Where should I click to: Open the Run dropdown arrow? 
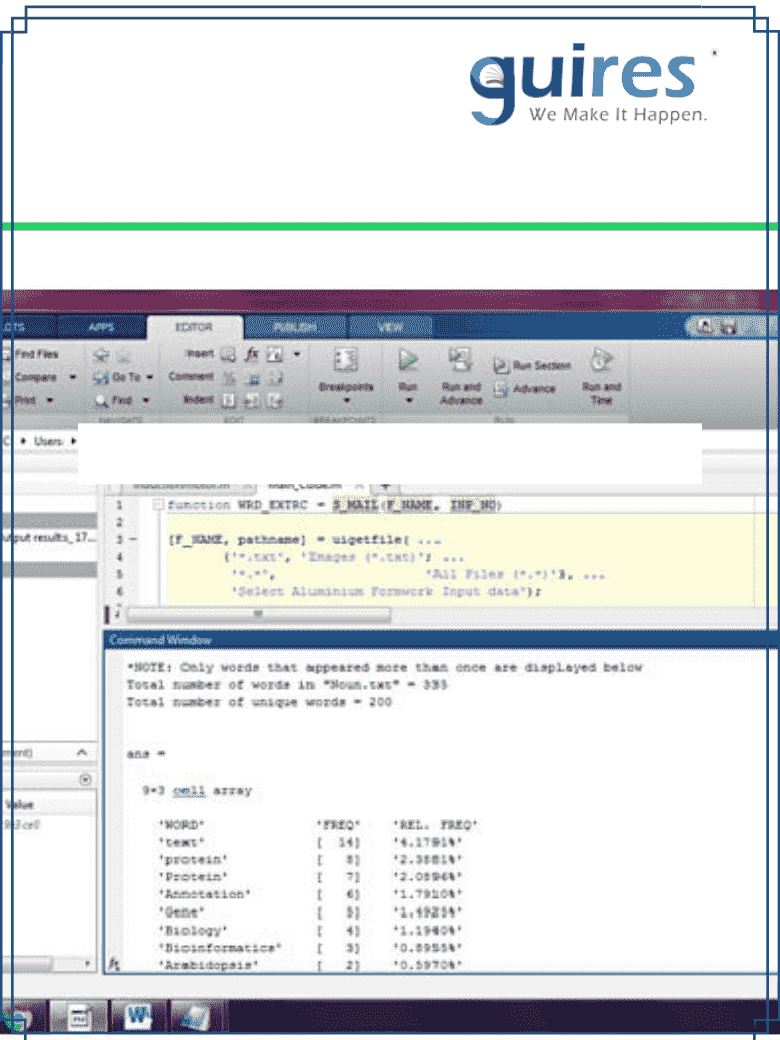[x=409, y=401]
